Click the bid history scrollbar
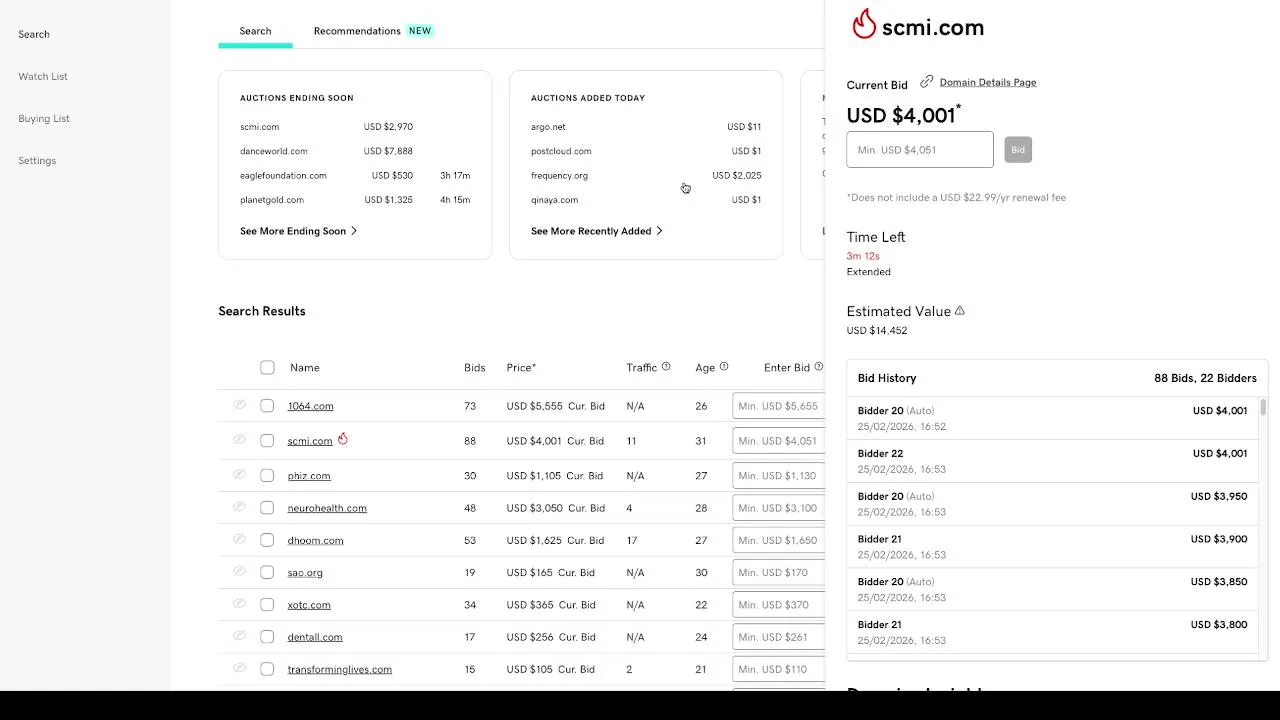This screenshot has width=1280, height=720. pos(1263,407)
